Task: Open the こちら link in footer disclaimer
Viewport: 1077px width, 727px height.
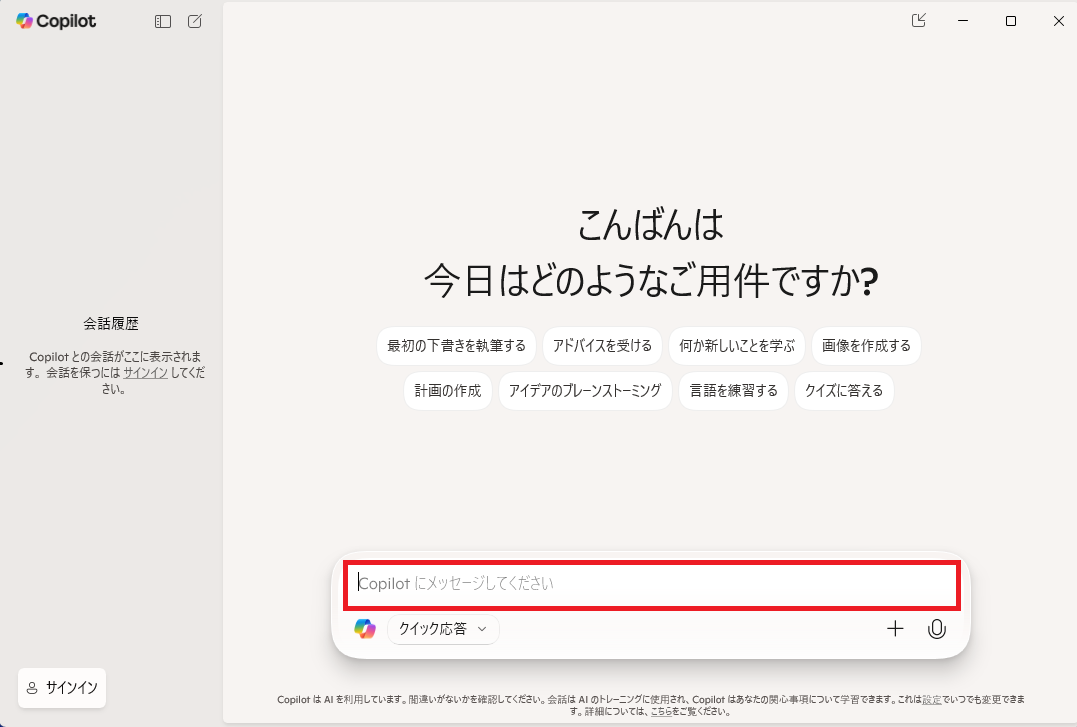Action: 661,712
